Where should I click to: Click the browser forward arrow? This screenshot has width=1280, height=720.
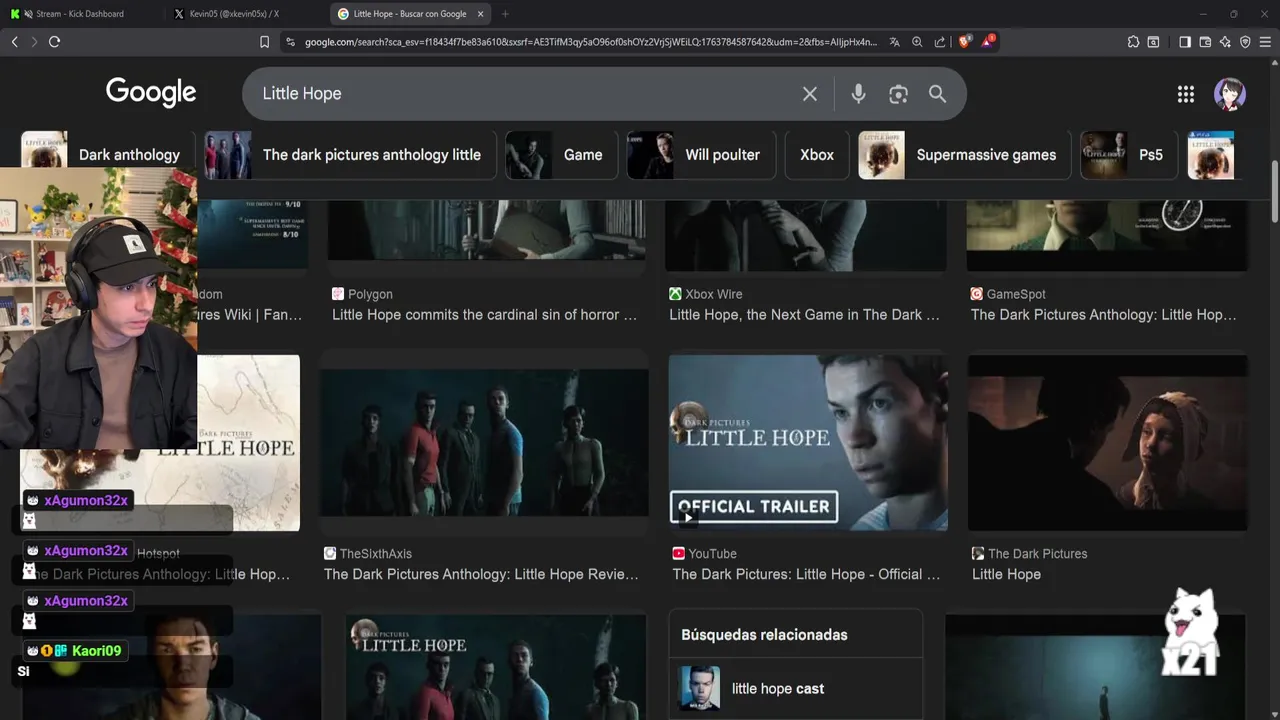(34, 42)
